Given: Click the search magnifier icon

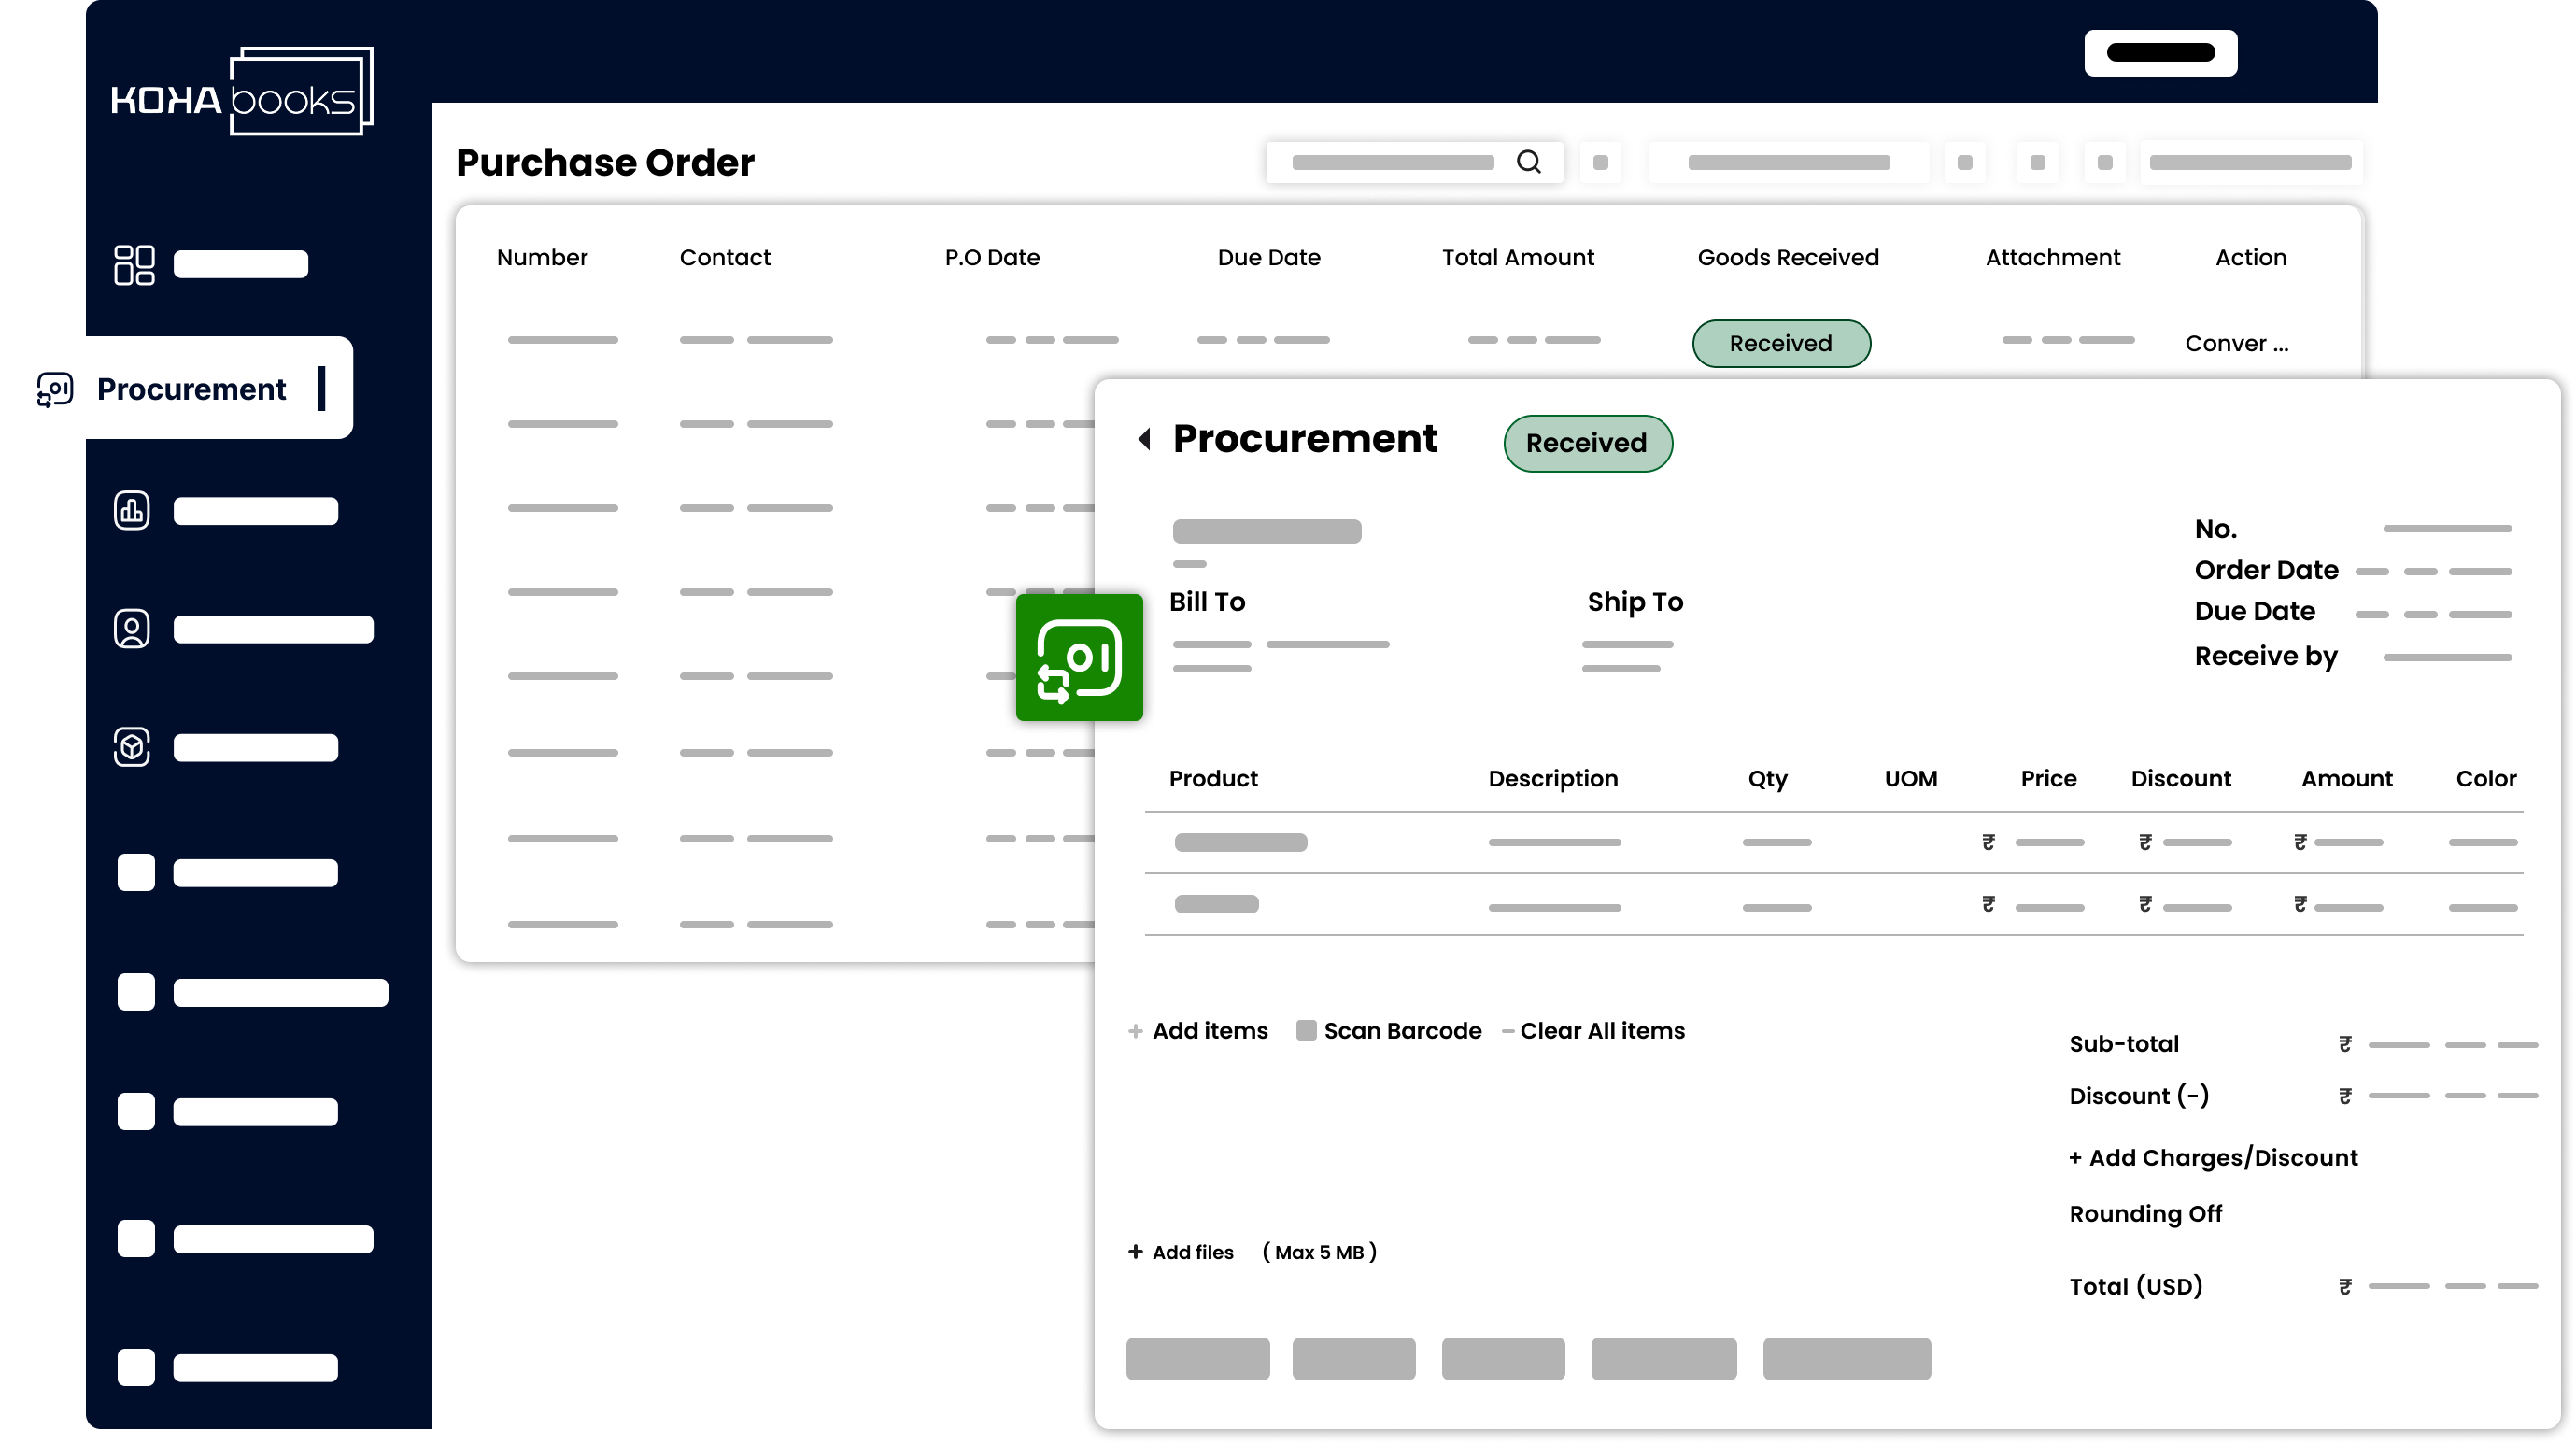Looking at the screenshot, I should [1528, 162].
